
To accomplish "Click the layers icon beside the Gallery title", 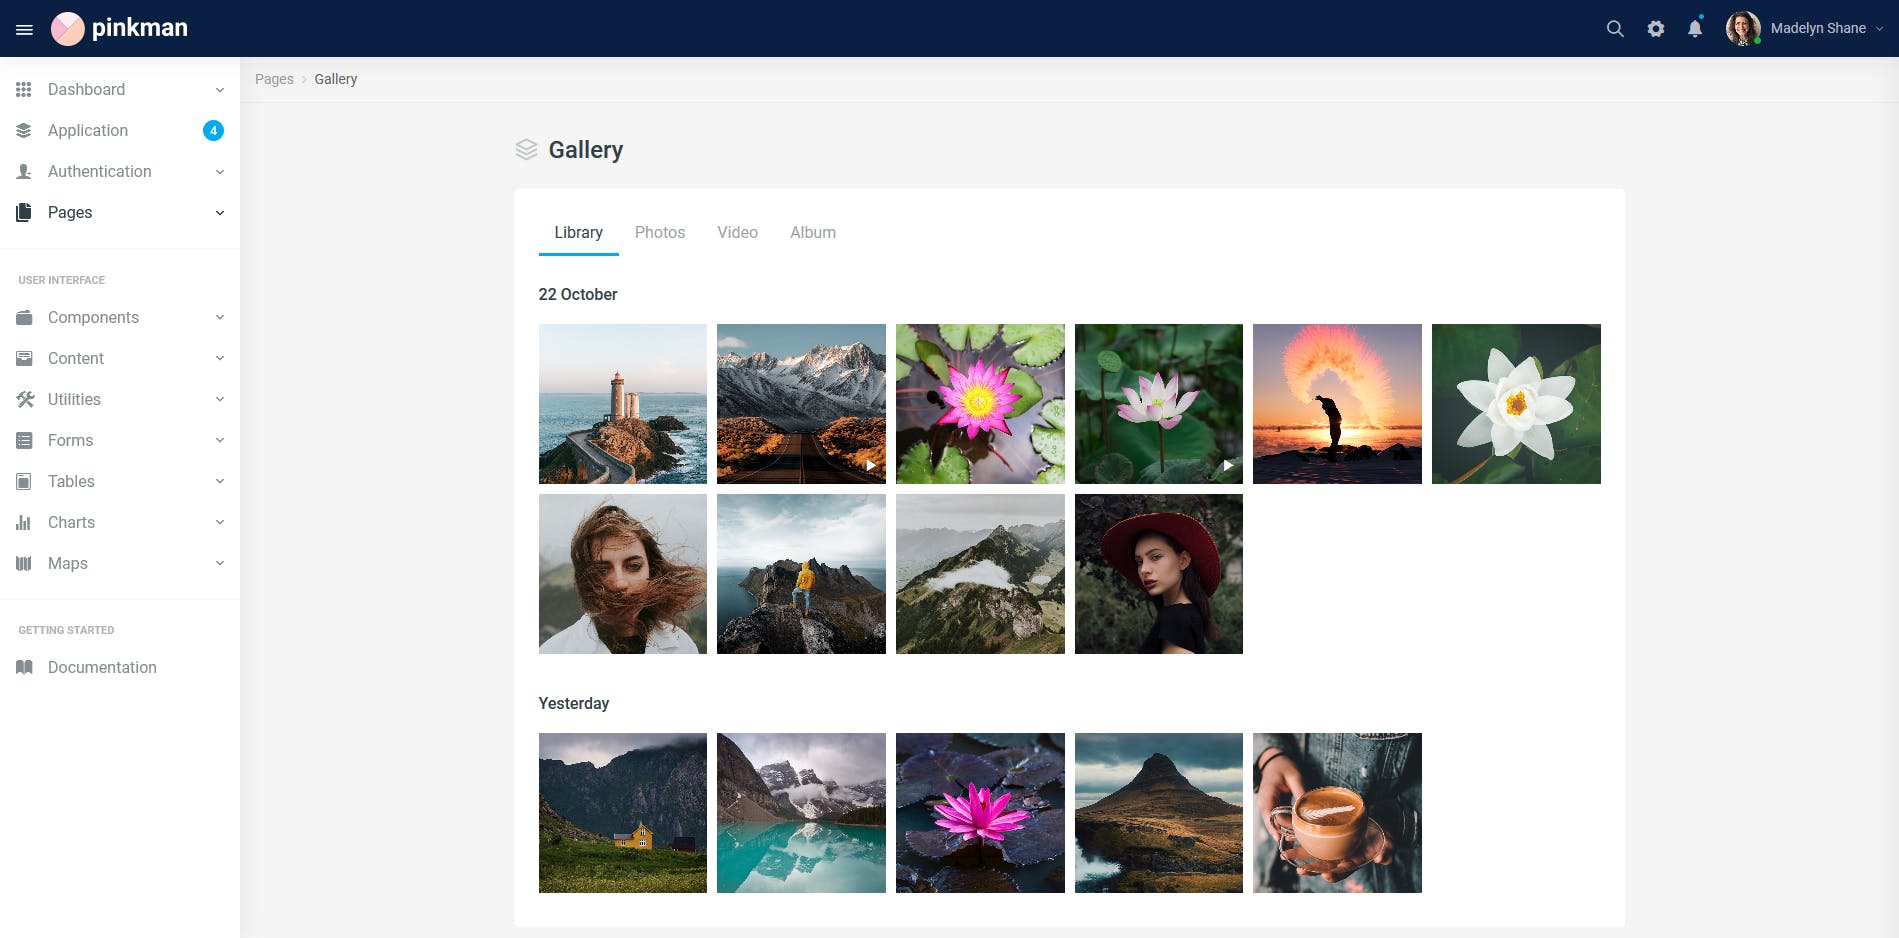I will coord(525,149).
